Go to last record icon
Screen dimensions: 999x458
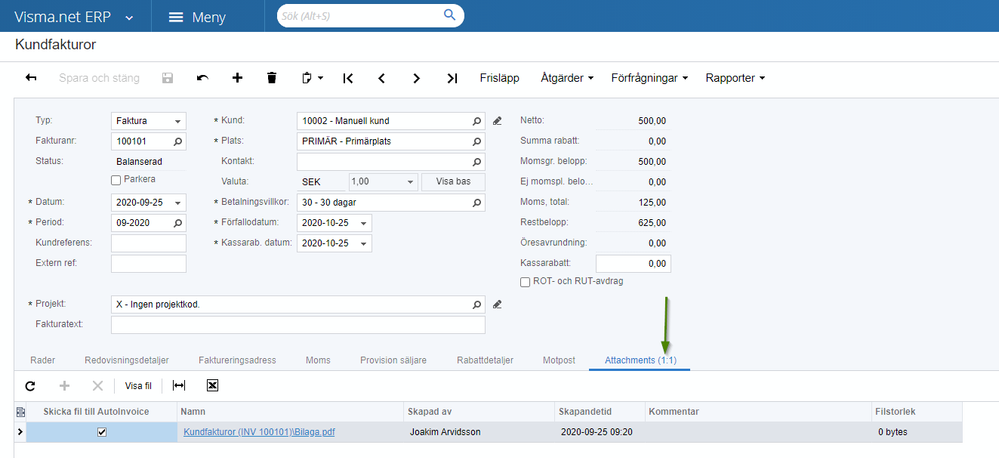point(452,78)
